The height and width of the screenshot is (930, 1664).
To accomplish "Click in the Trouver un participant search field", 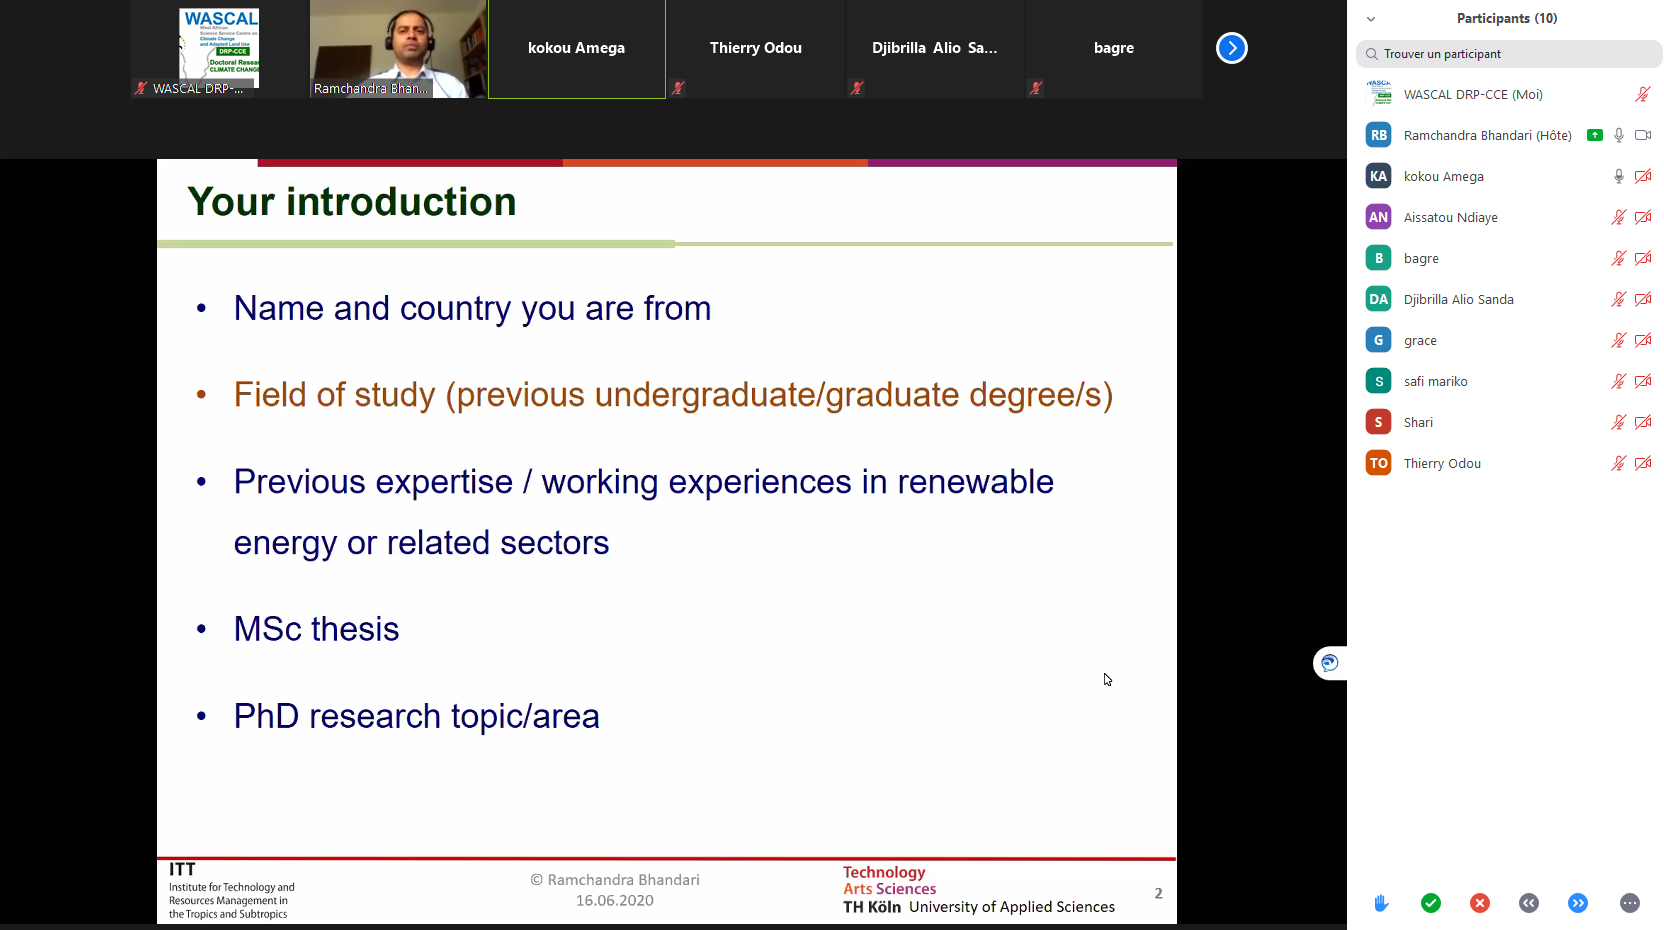I will pos(1510,54).
